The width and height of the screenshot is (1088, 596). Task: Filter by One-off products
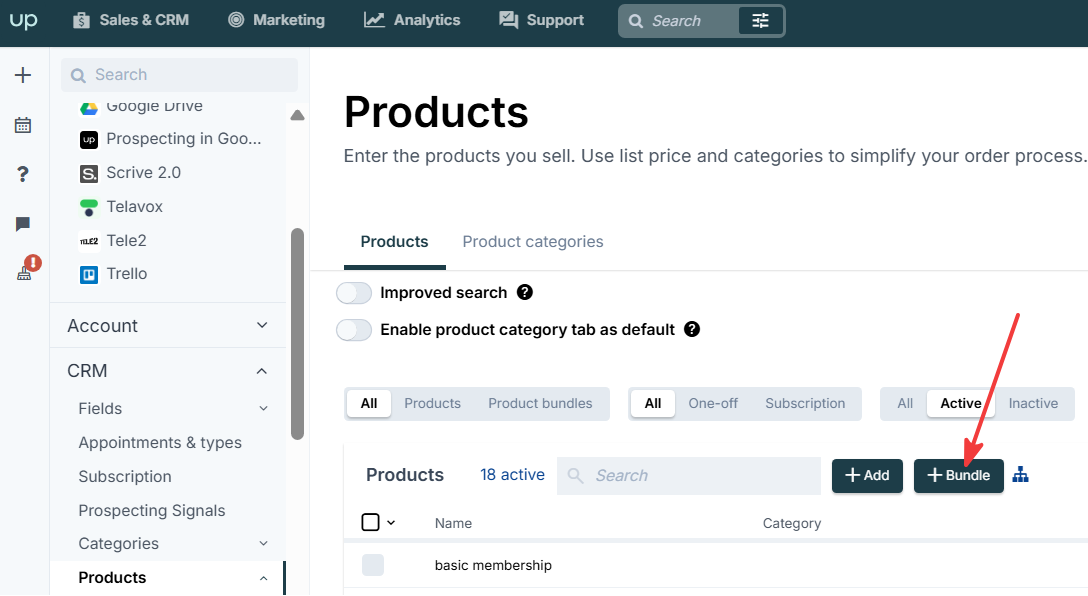(x=713, y=404)
